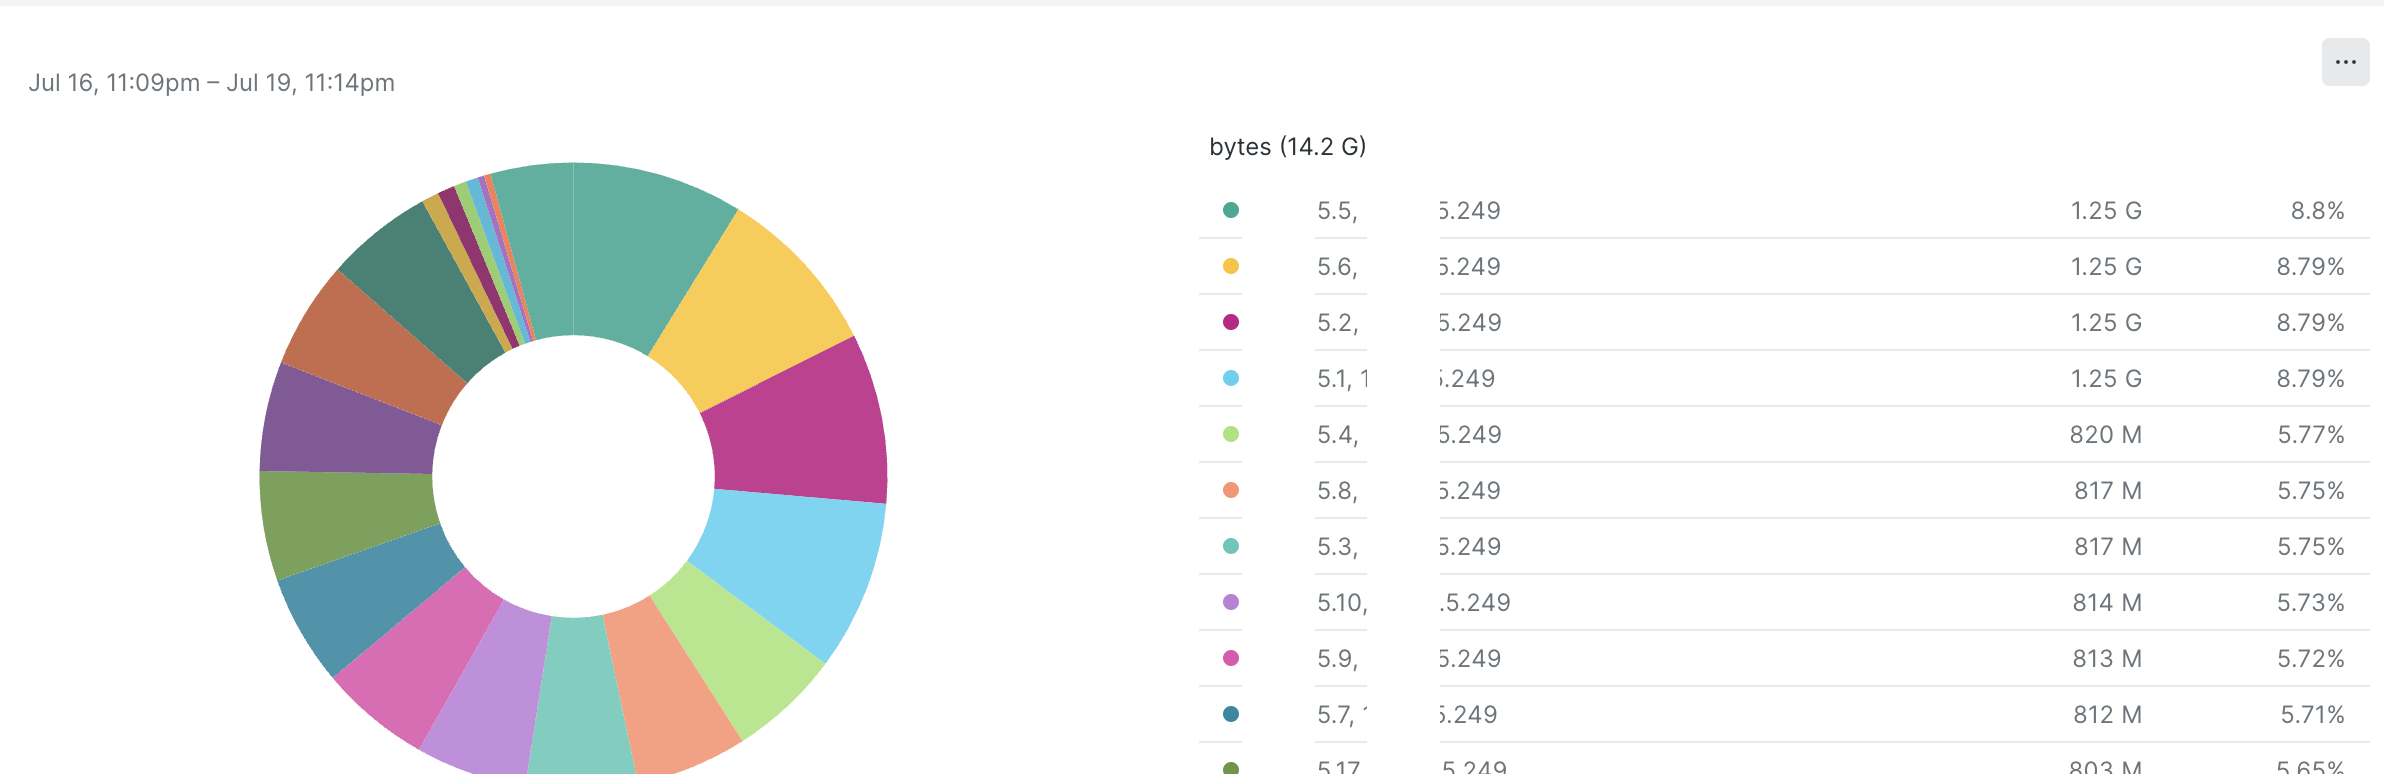
Task: Select the '5.8,' legend row label
Action: click(1337, 491)
